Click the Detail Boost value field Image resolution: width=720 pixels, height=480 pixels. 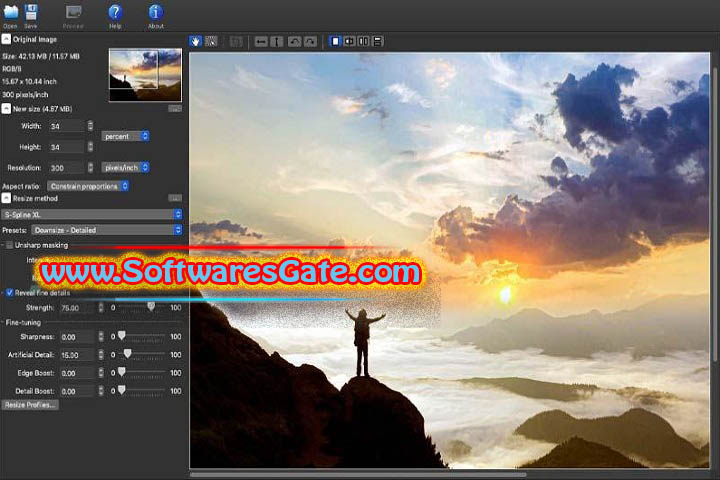point(78,391)
